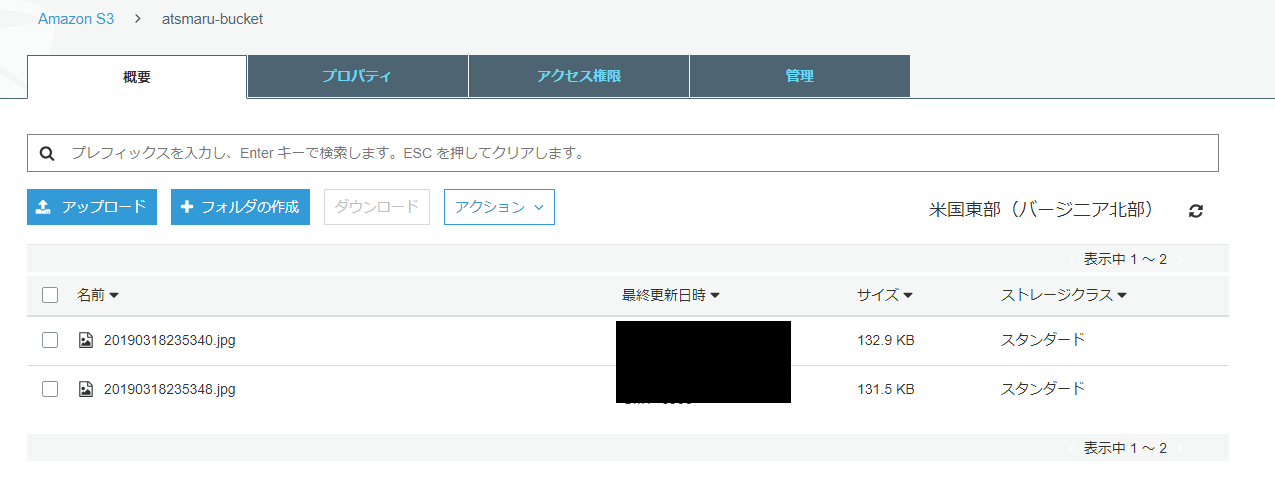1275x491 pixels.
Task: Sort by the ストレージクラス column arrow
Action: click(1122, 296)
